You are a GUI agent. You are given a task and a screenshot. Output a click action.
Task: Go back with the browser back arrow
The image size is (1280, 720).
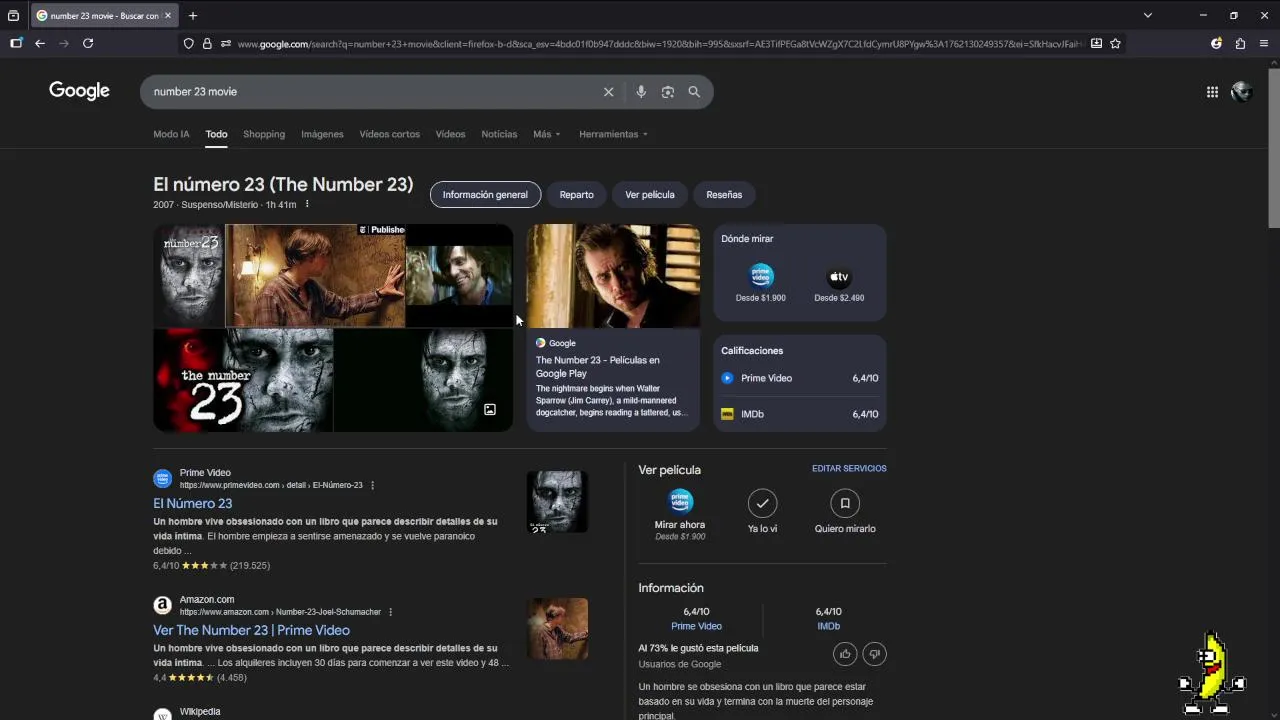point(40,43)
